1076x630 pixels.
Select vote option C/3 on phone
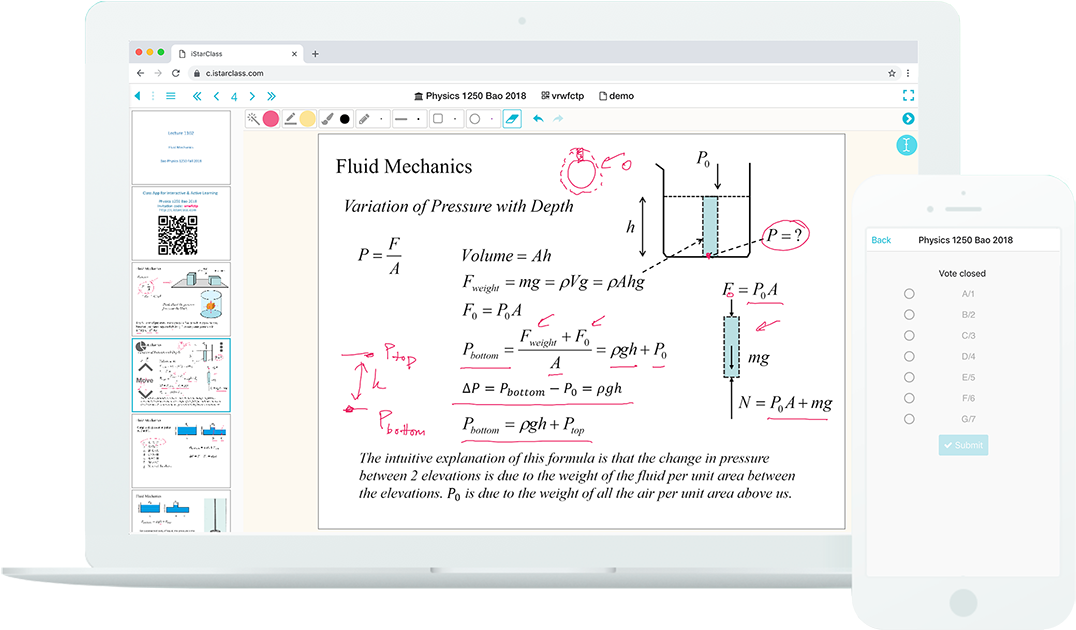tap(909, 336)
